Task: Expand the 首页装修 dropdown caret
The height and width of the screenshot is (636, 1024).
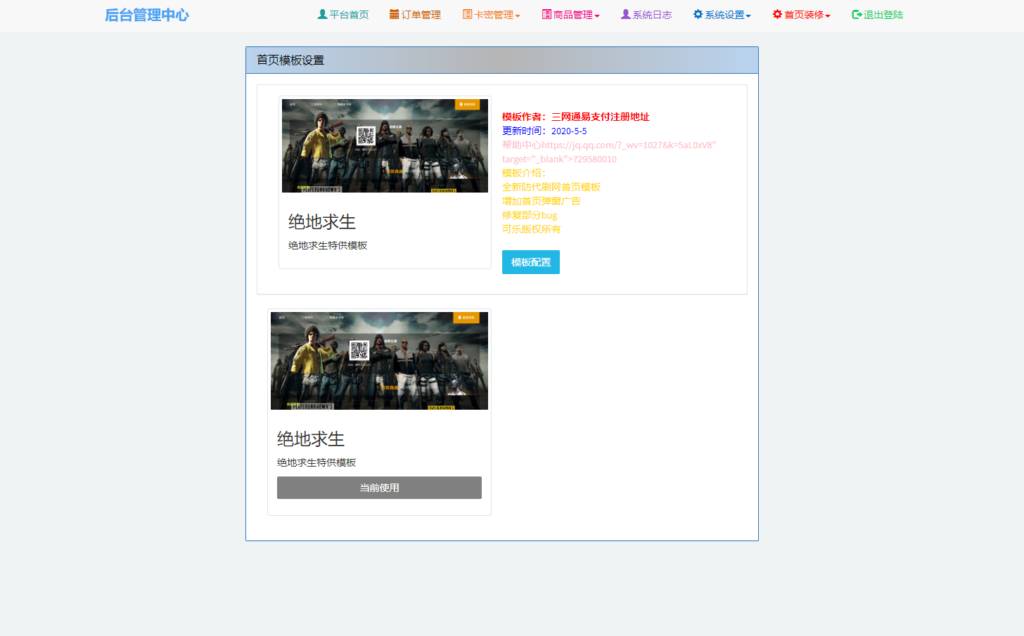Action: pos(827,16)
